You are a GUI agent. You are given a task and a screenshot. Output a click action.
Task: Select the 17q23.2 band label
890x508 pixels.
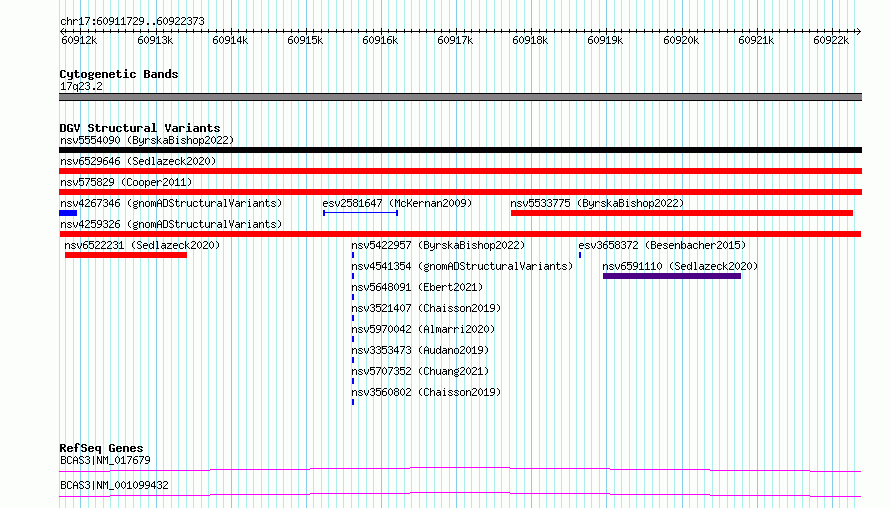pyautogui.click(x=81, y=86)
